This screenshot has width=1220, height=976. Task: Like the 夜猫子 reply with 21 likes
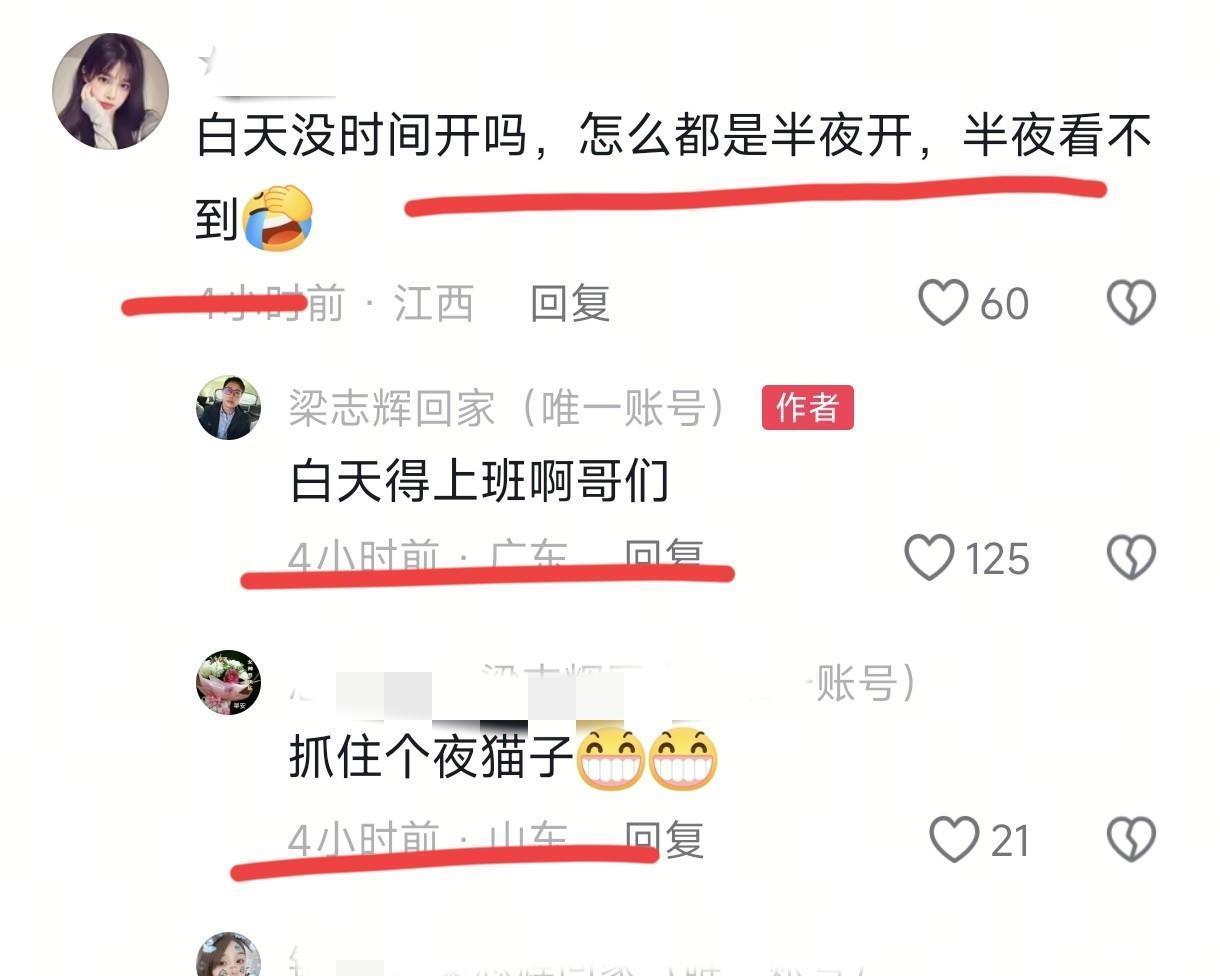[955, 839]
